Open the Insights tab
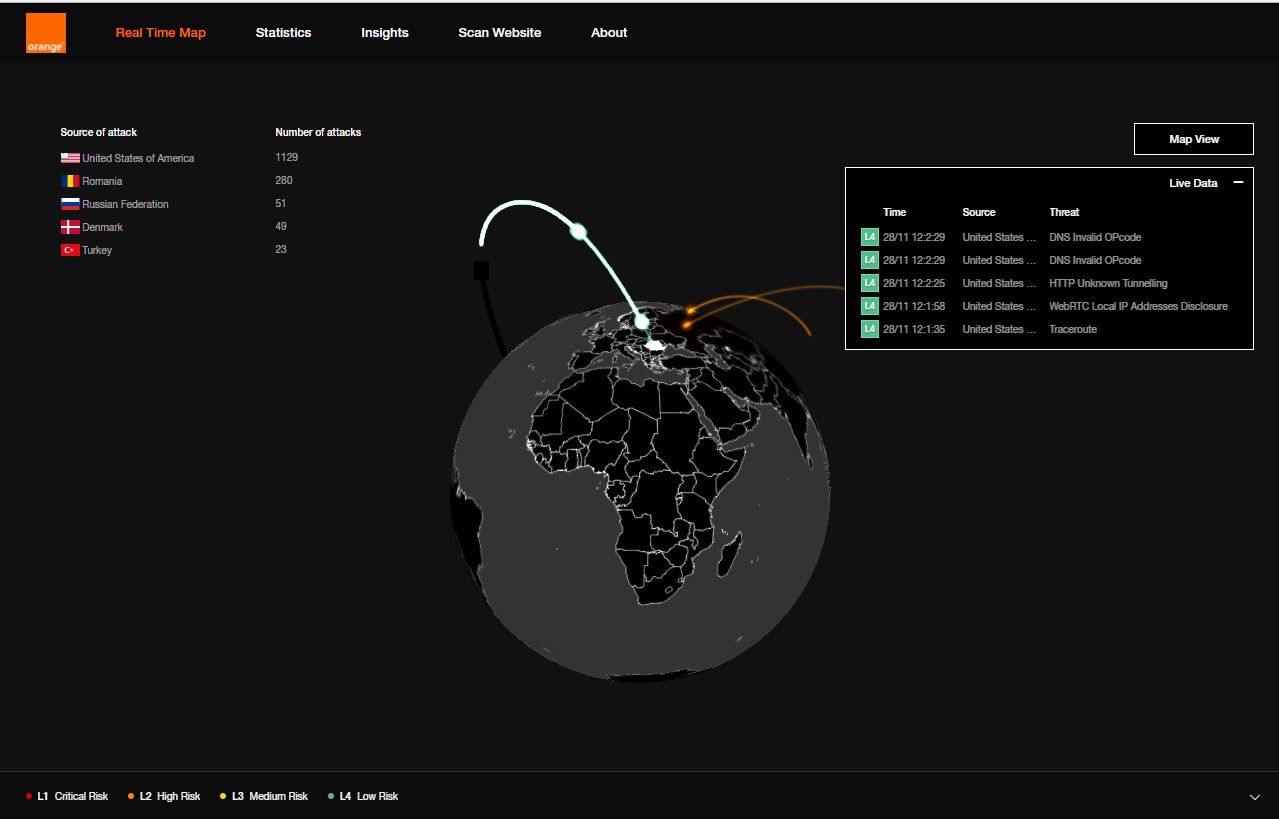This screenshot has height=819, width=1279. [x=385, y=33]
